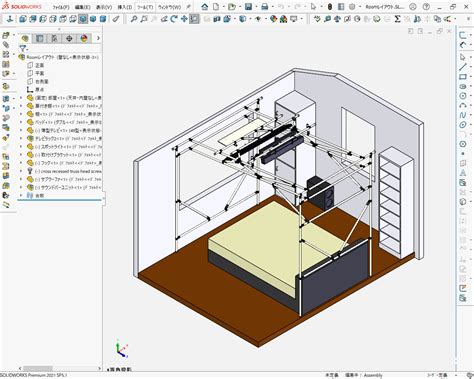474x379 pixels.
Task: Click the Zoom to Area magnifier
Action: click(144, 19)
